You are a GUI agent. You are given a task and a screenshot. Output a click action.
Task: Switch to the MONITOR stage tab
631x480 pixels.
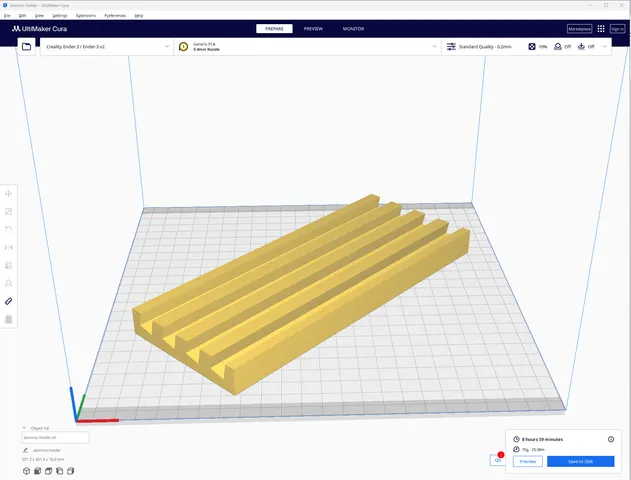click(353, 29)
